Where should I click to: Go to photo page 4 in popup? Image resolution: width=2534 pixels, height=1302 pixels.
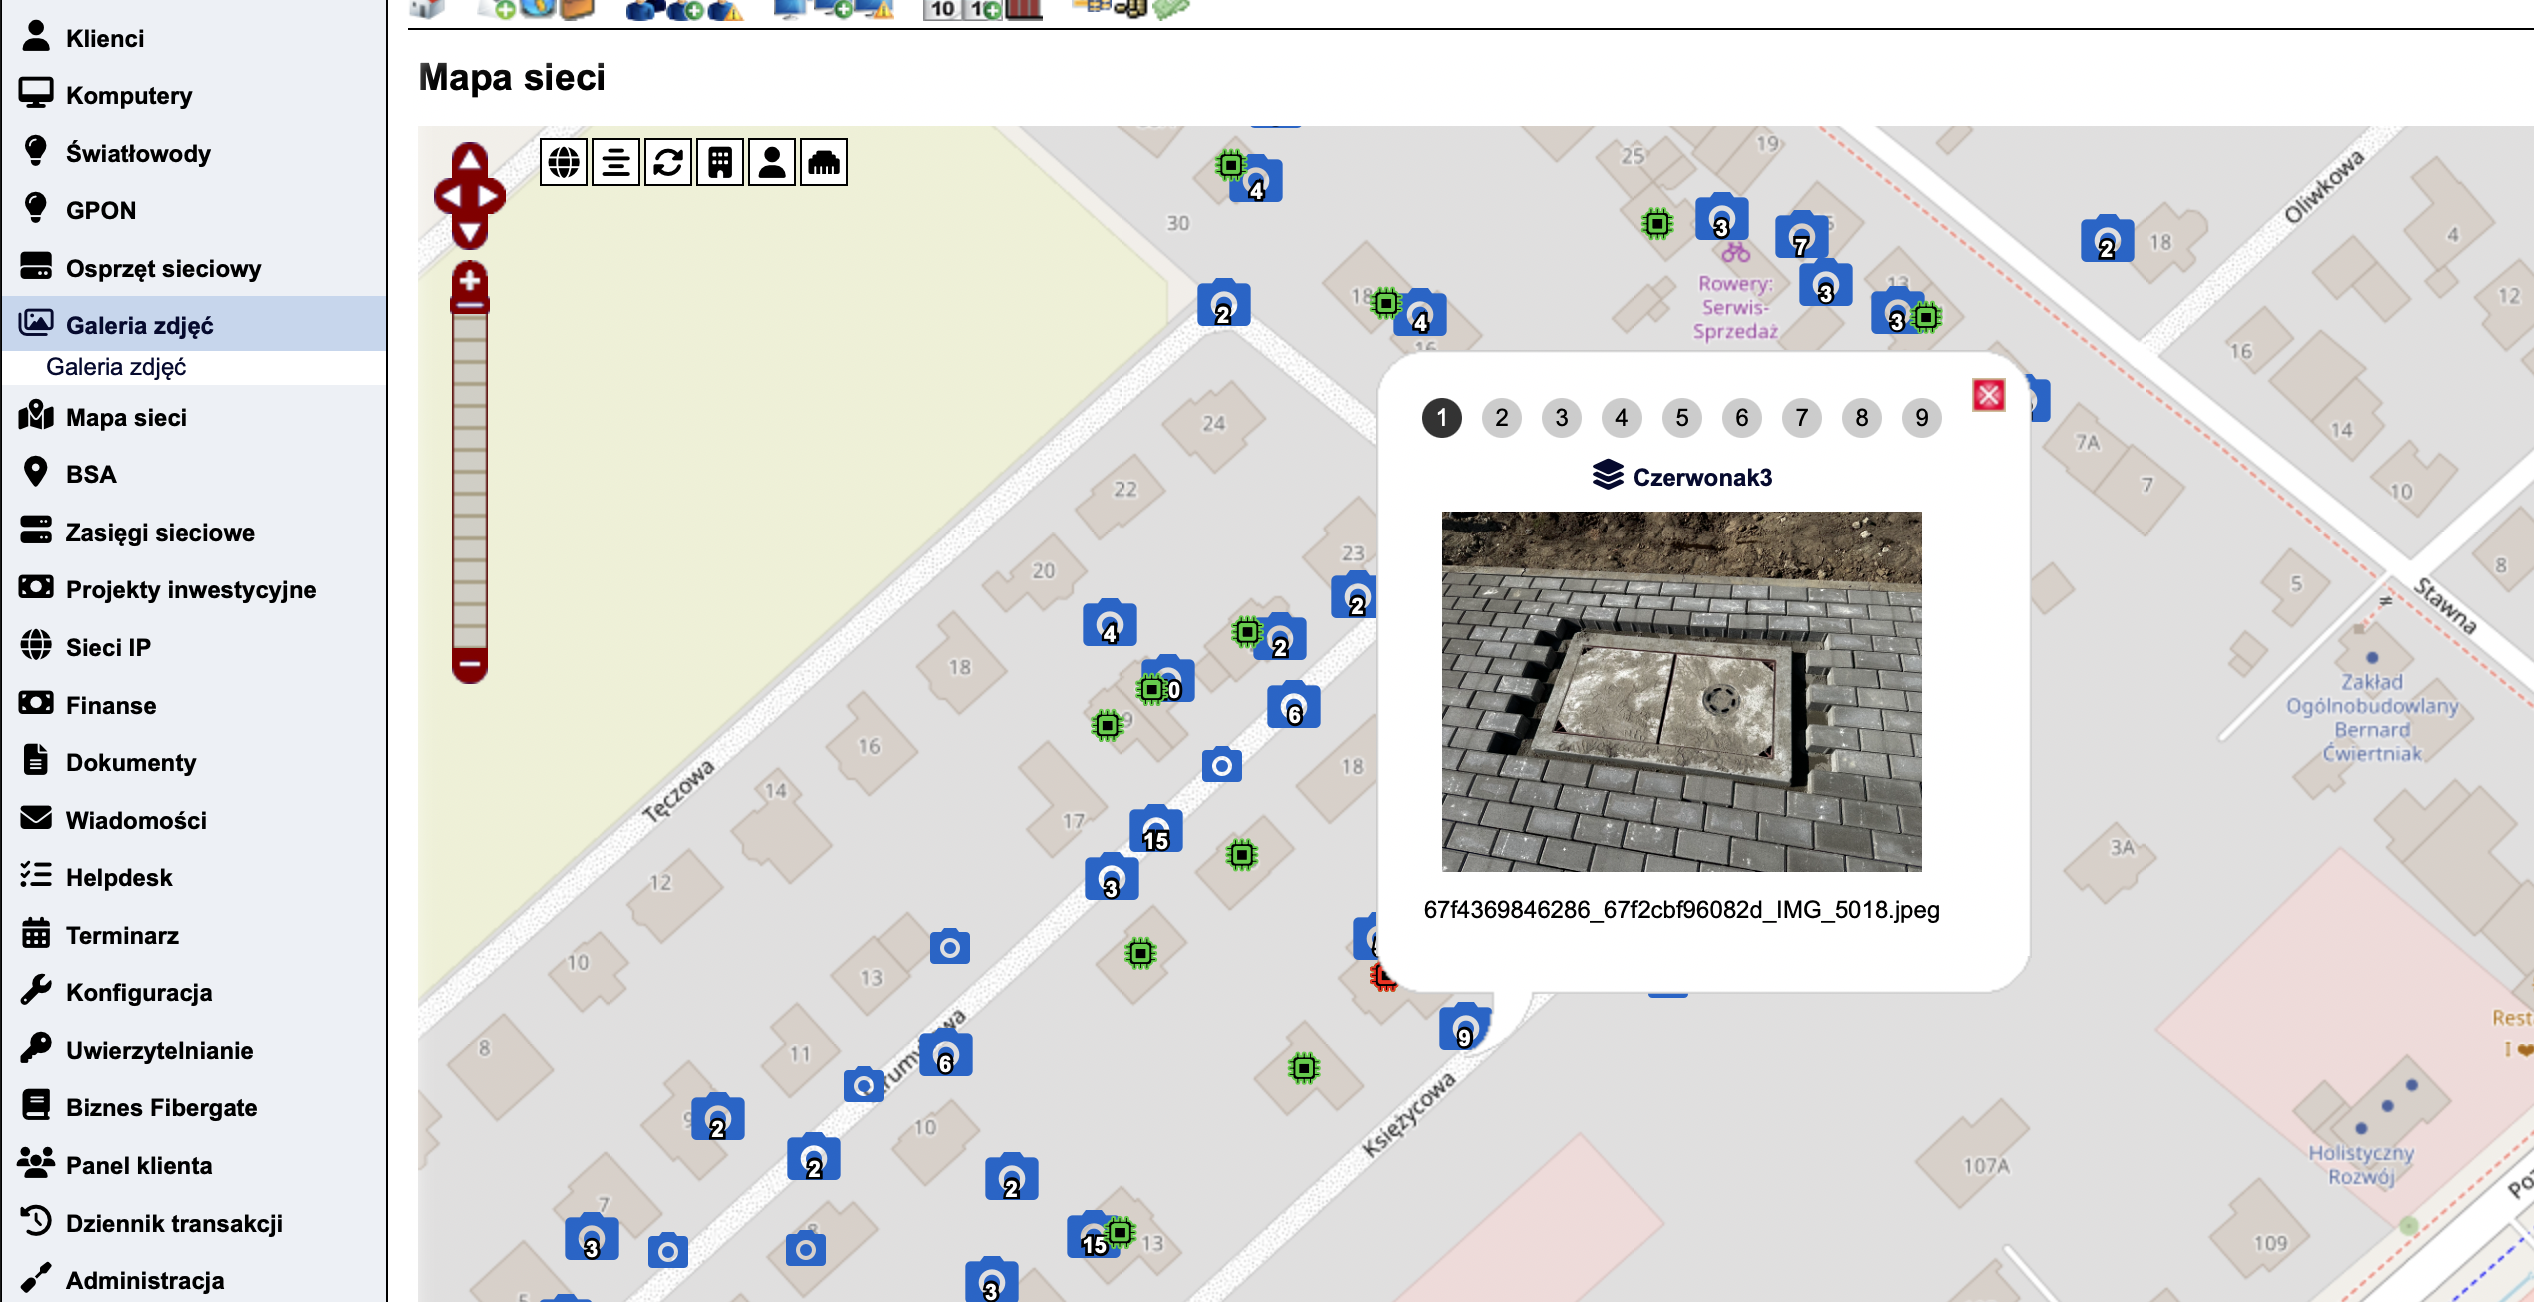point(1622,418)
